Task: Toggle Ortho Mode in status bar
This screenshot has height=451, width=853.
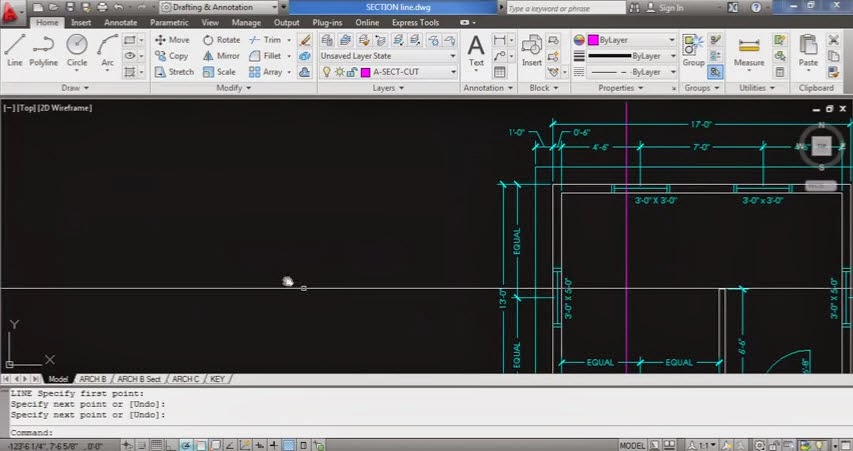Action: pos(171,446)
